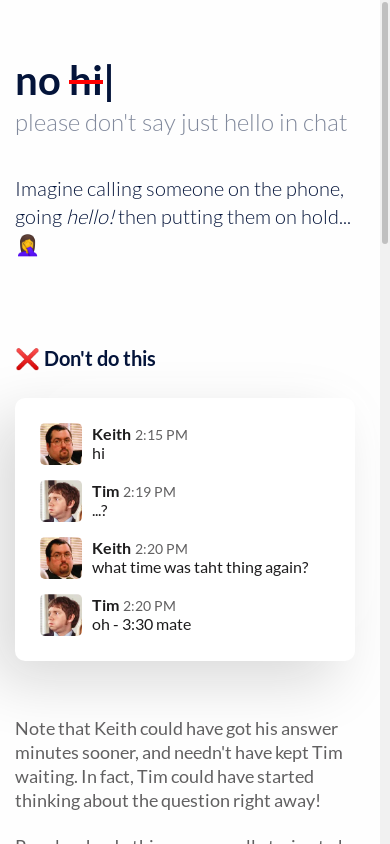The height and width of the screenshot is (844, 390).
Task: Click the 2:19 PM timestamp
Action: pyautogui.click(x=150, y=492)
